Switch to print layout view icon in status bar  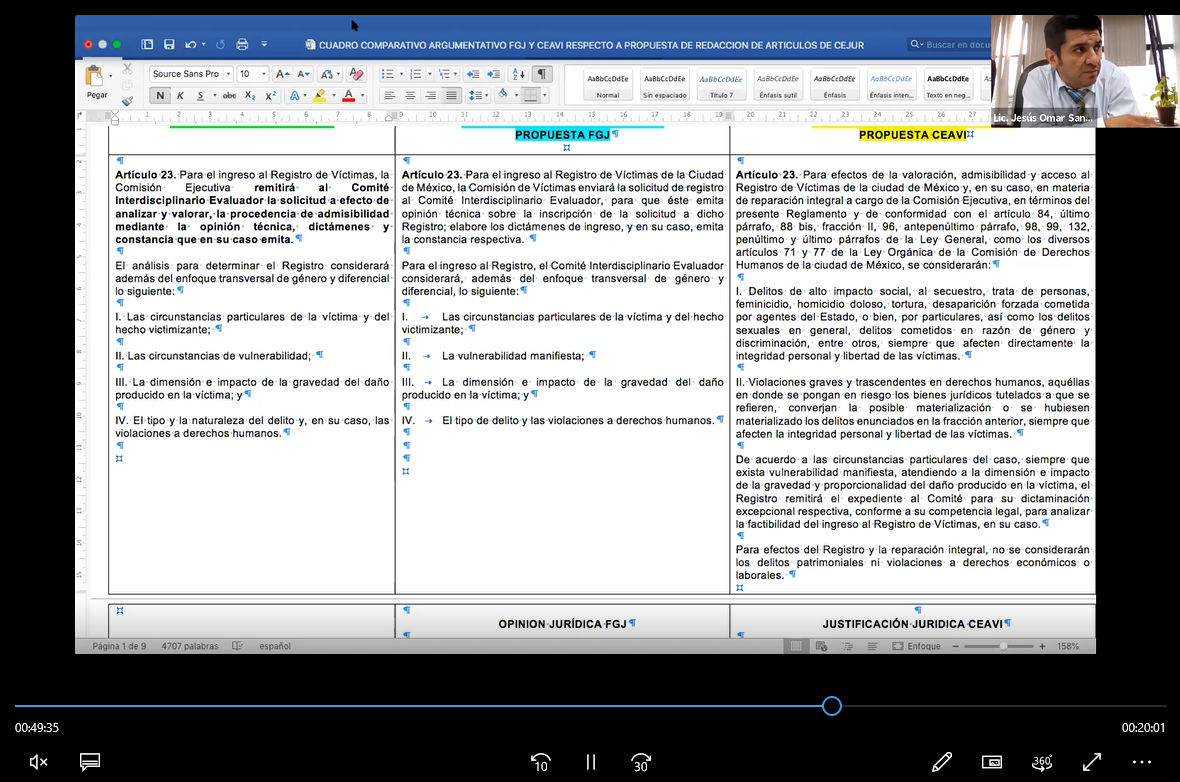click(x=796, y=646)
